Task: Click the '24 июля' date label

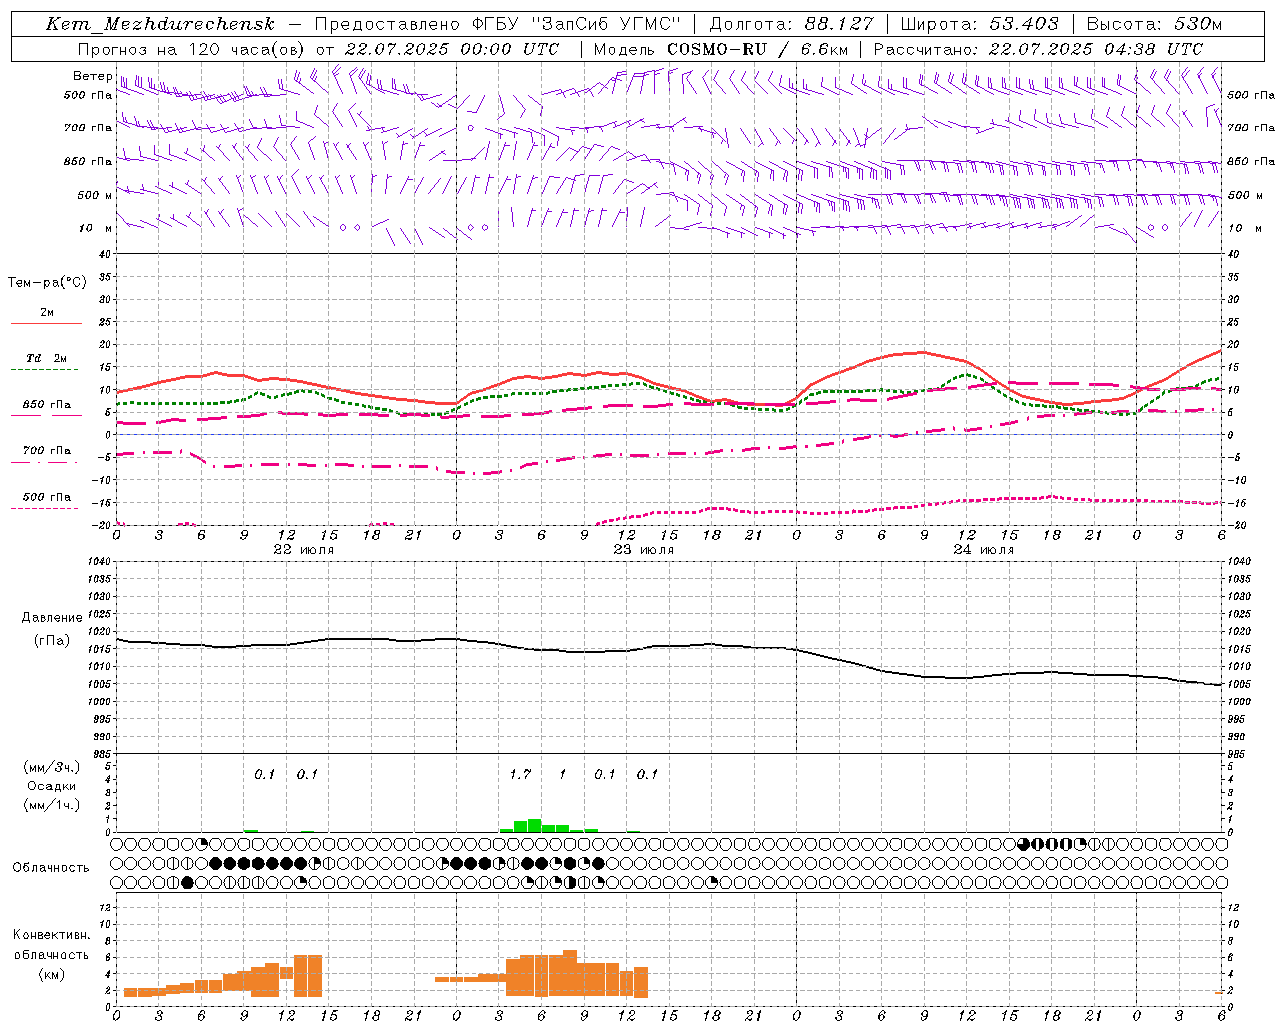Action: click(x=983, y=550)
